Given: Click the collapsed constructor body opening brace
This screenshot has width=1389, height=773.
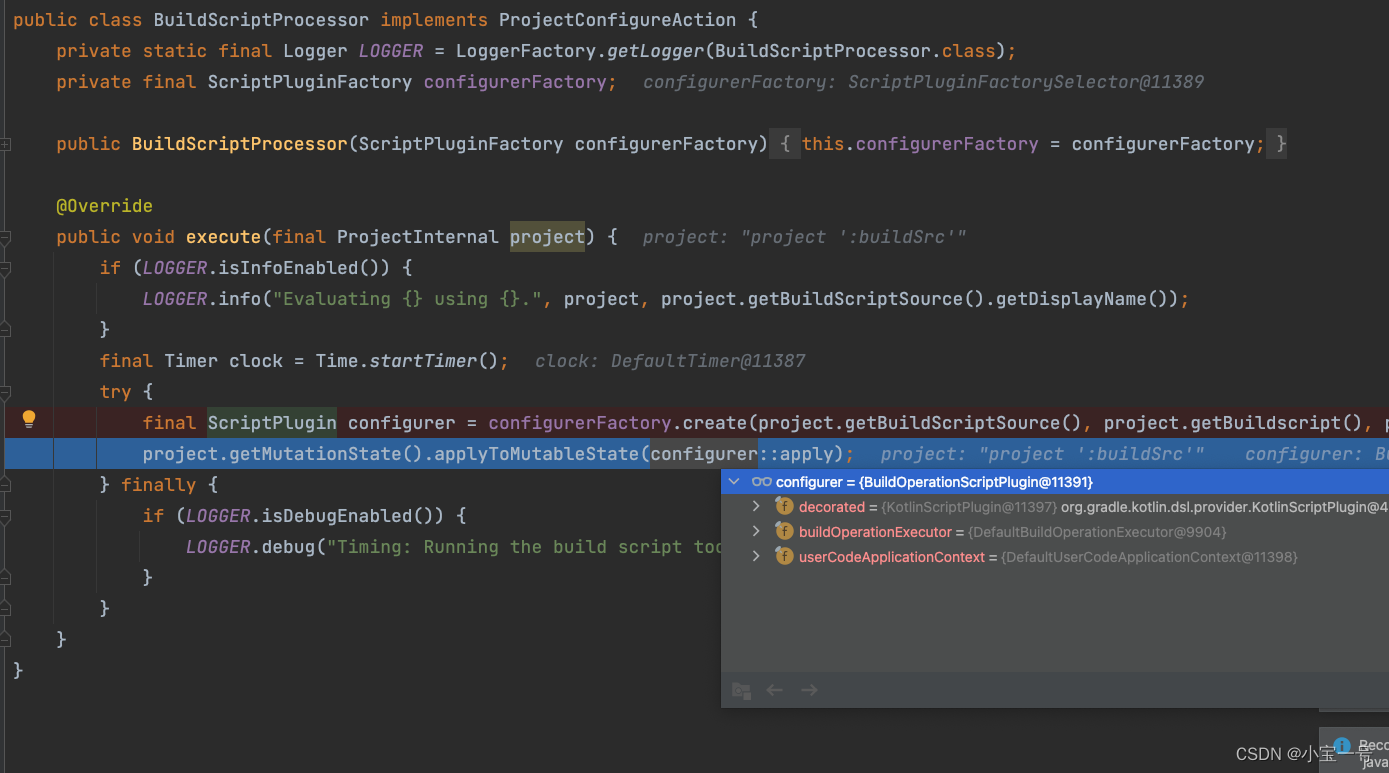Looking at the screenshot, I should coord(785,144).
